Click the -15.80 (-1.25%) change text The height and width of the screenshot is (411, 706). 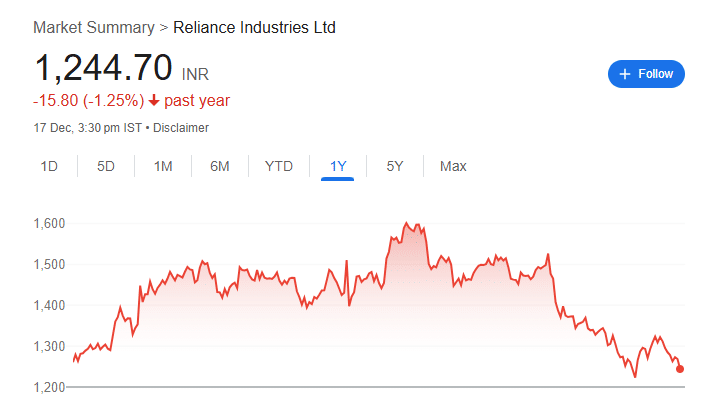pyautogui.click(x=89, y=100)
